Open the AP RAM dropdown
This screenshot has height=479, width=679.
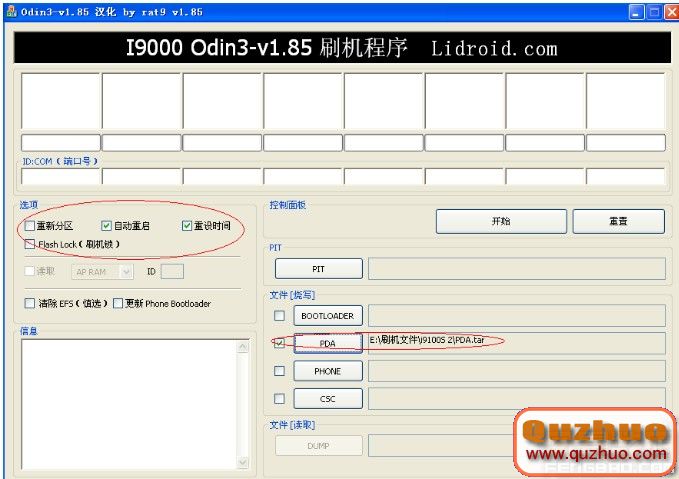point(102,272)
